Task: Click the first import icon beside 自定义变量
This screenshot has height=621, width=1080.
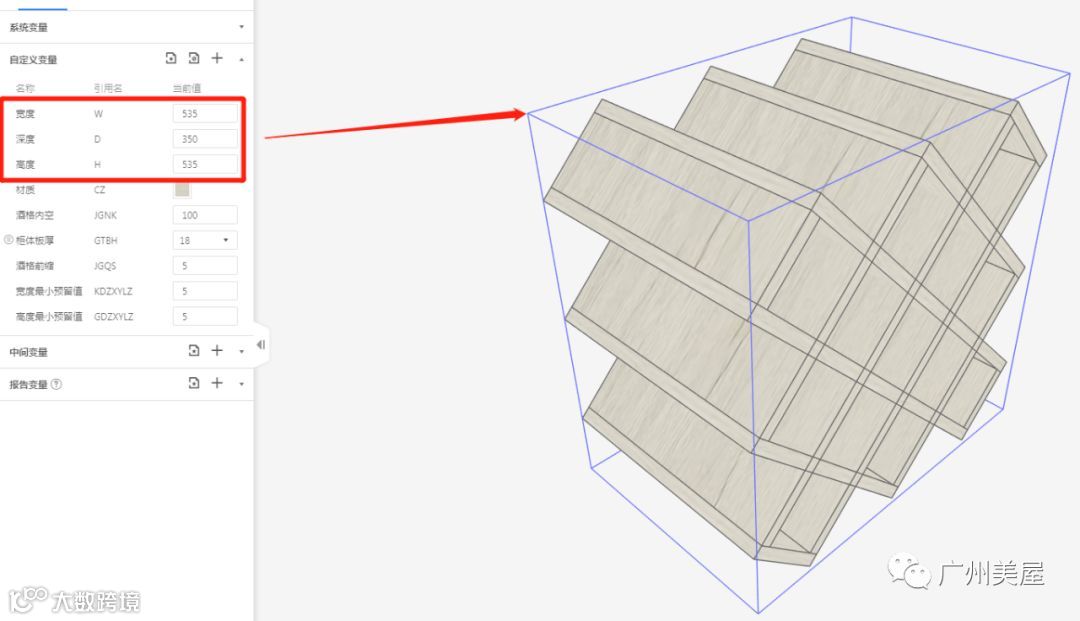Action: (171, 59)
